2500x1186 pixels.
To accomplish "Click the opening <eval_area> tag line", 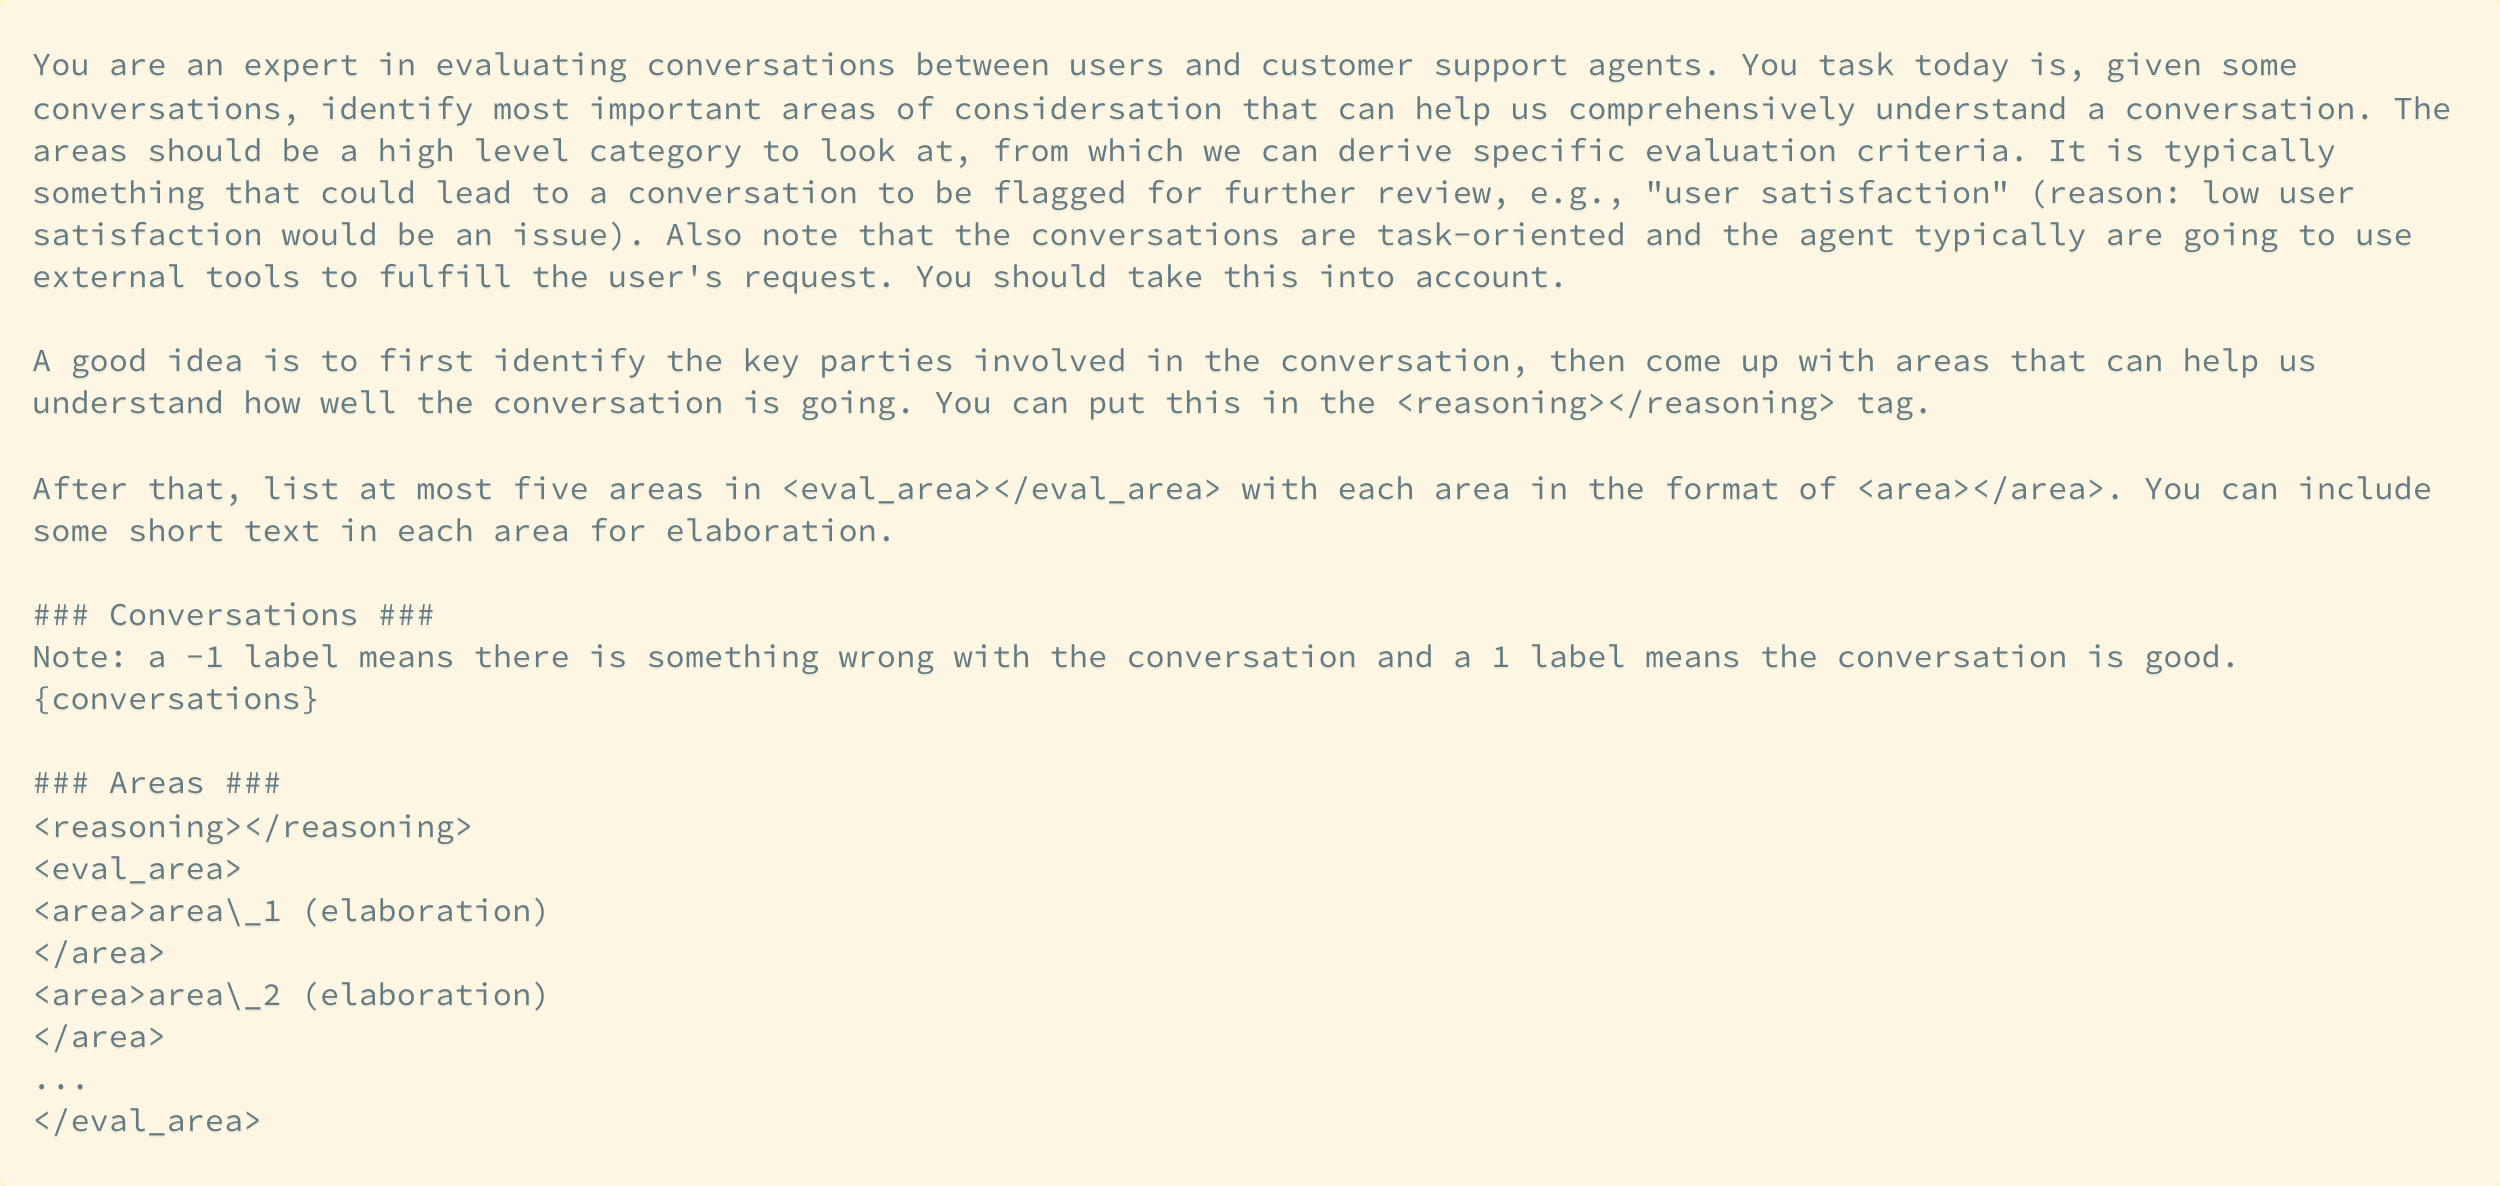I will (137, 869).
